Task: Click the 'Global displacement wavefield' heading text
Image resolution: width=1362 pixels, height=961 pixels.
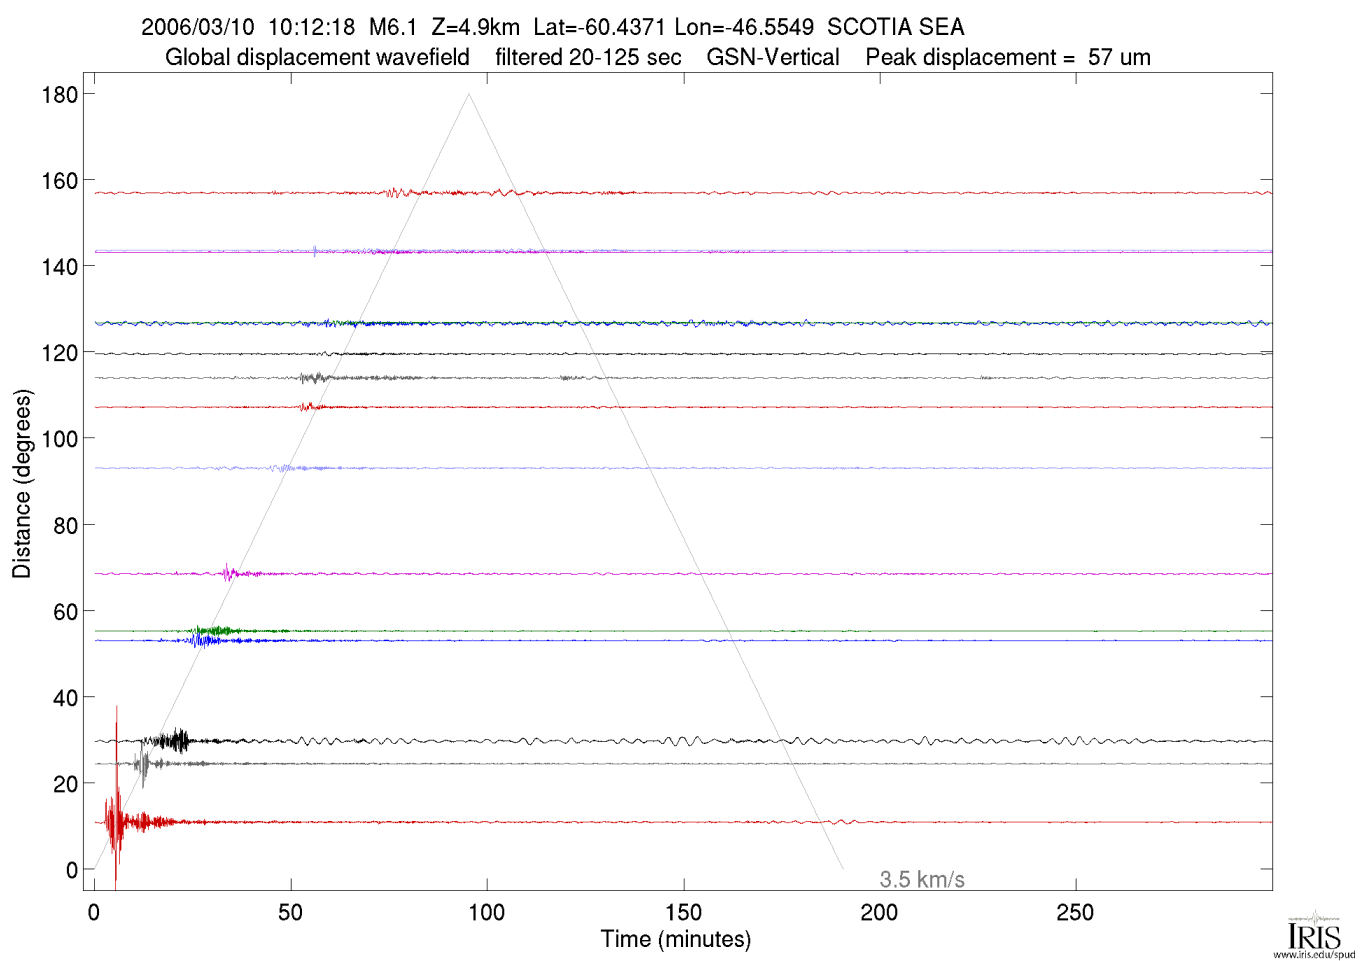Action: [317, 57]
